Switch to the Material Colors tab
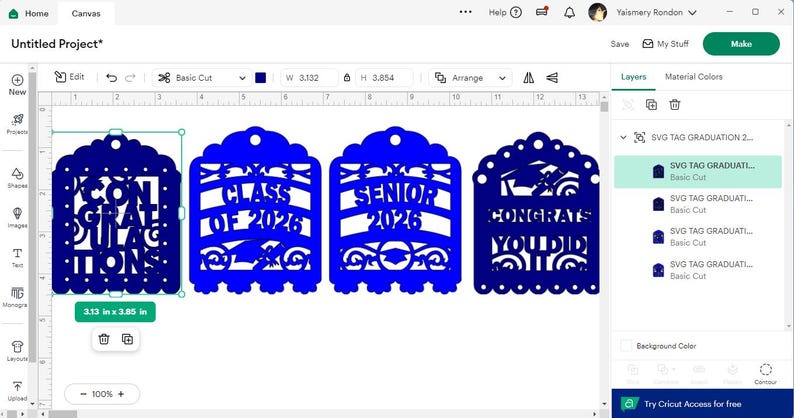This screenshot has width=794, height=418. coord(694,77)
